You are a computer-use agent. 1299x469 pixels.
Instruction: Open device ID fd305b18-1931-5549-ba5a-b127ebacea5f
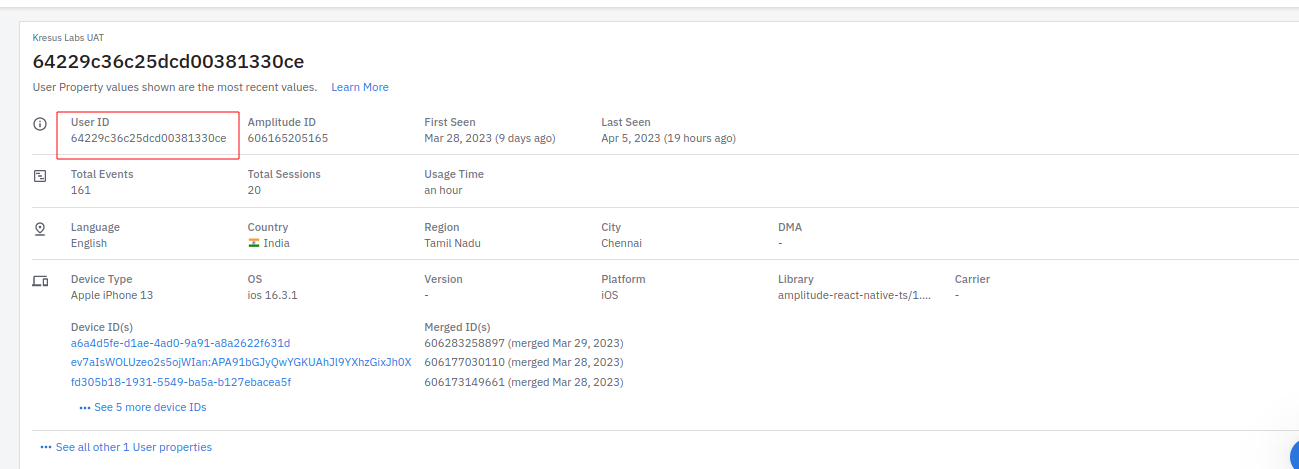tap(180, 382)
